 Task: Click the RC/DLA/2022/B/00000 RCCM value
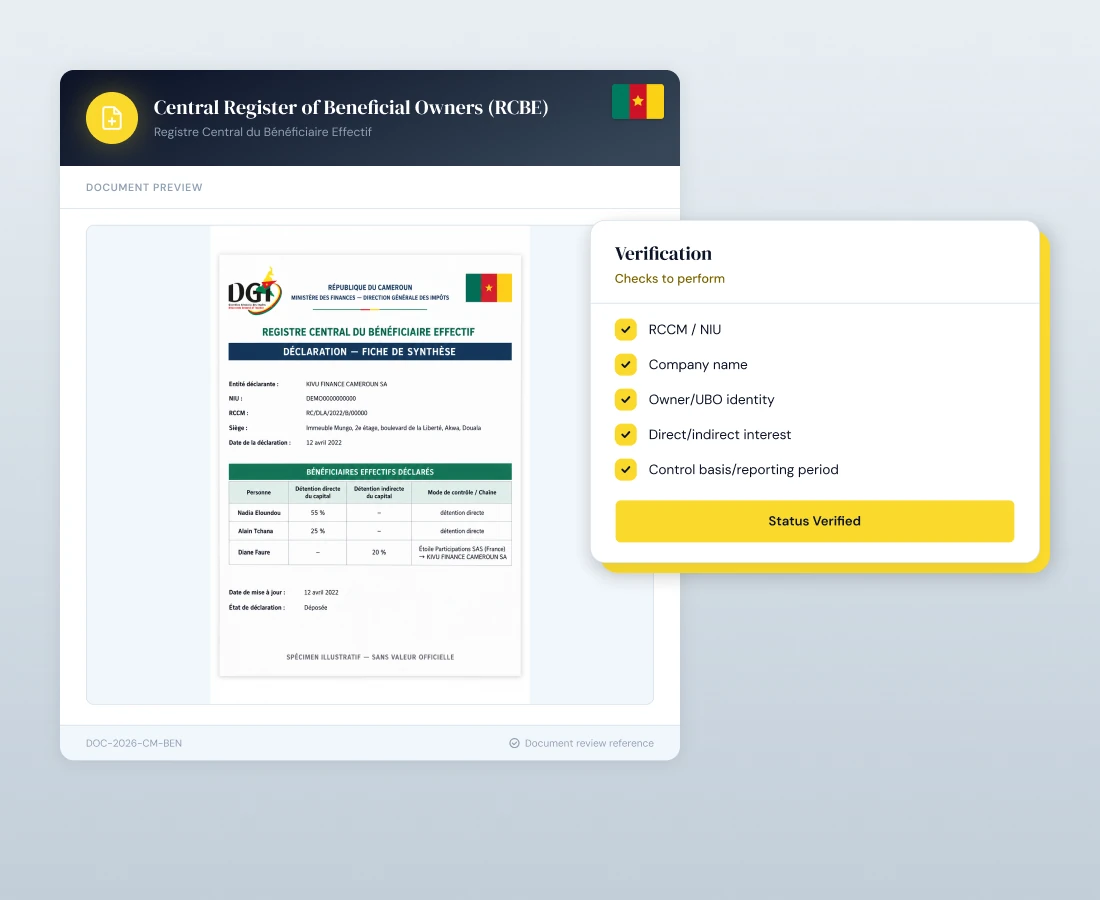[x=337, y=413]
